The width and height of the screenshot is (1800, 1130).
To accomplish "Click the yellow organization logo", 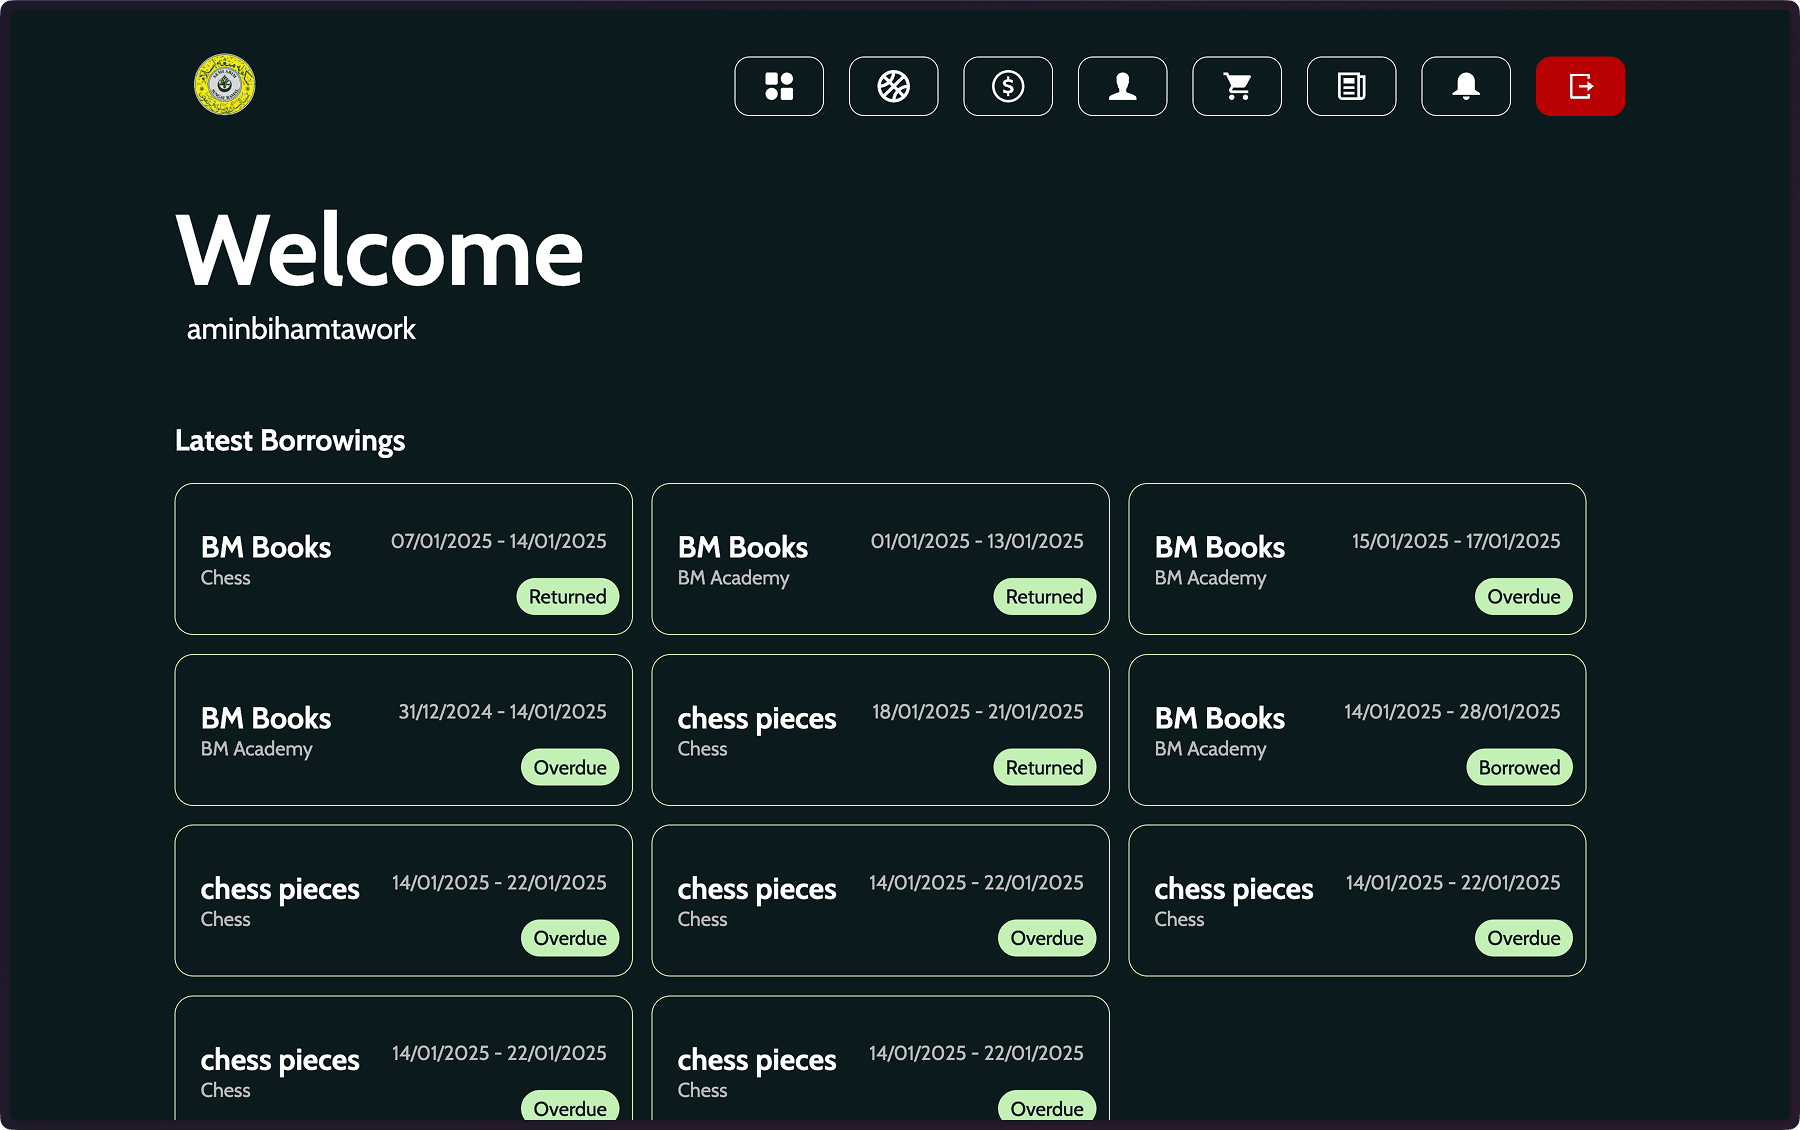I will [x=224, y=85].
